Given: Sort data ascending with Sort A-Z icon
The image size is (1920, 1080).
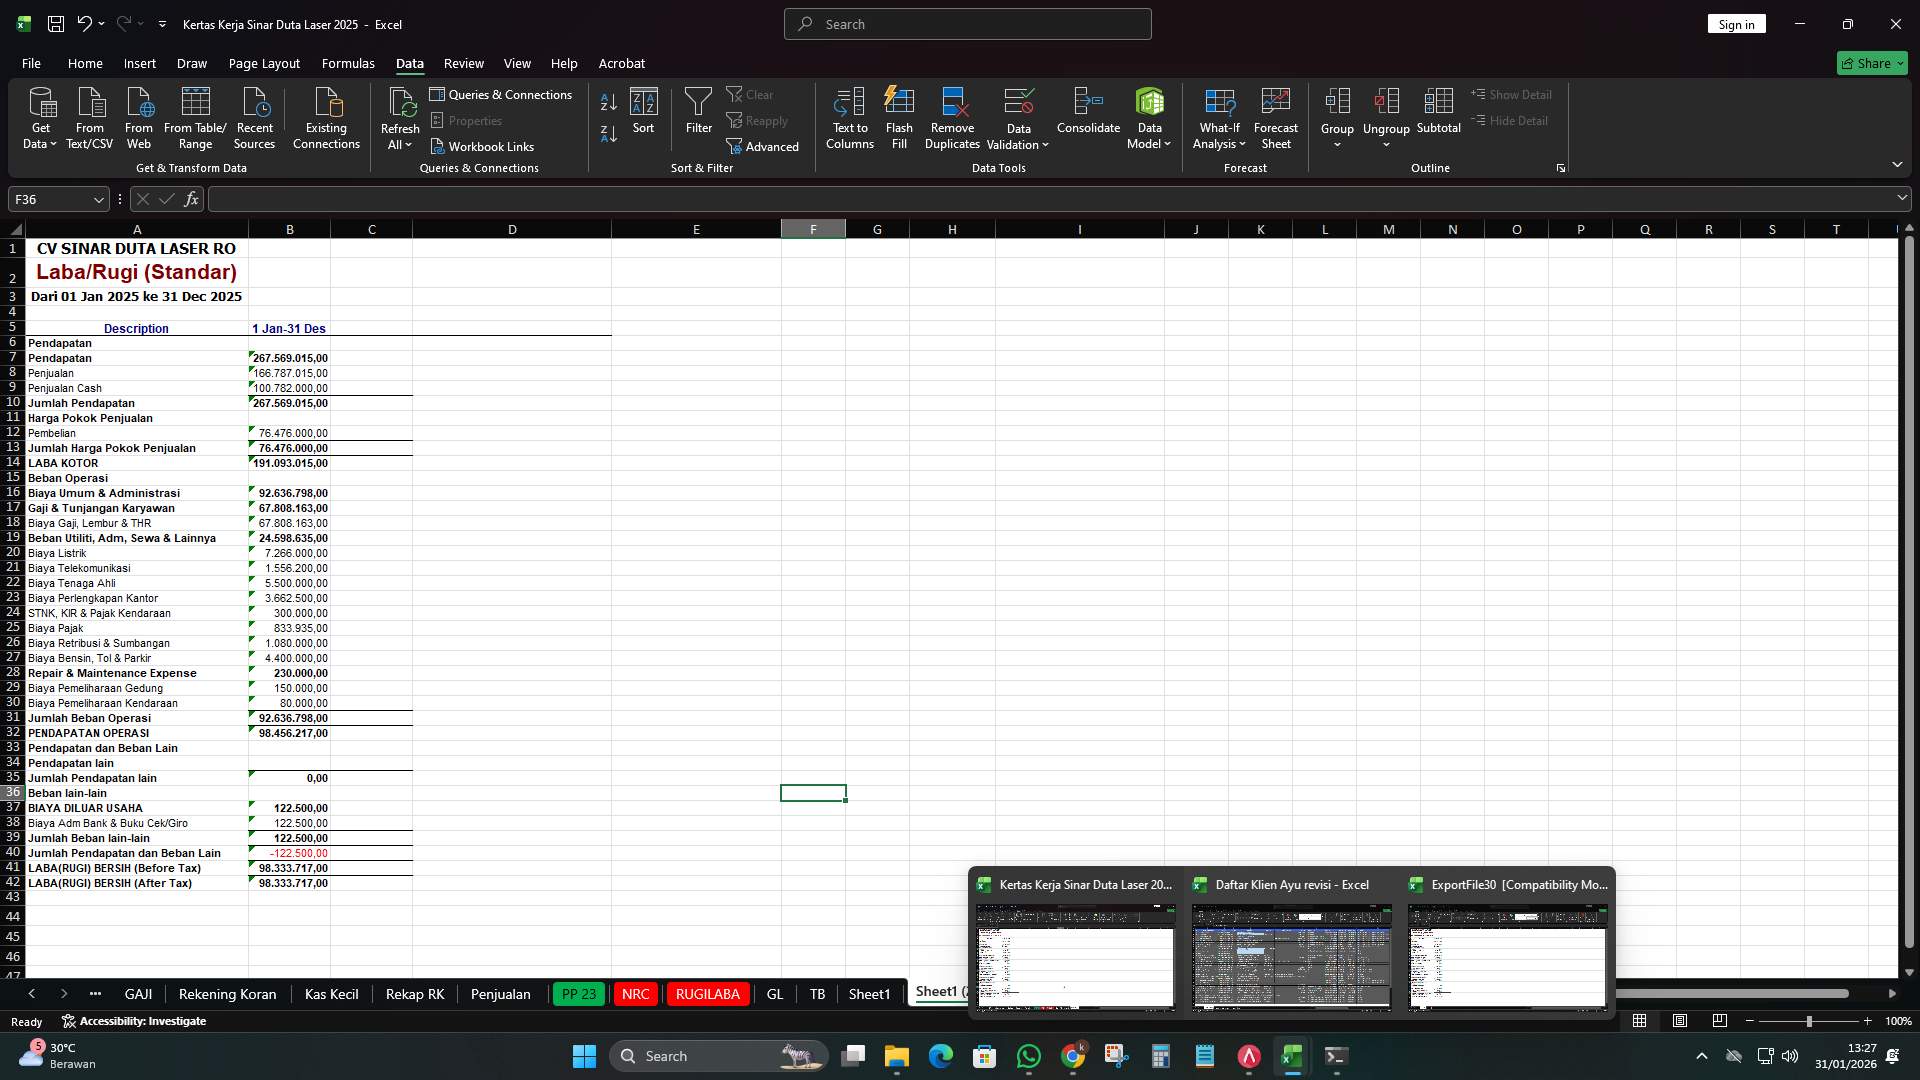Looking at the screenshot, I should pos(607,103).
